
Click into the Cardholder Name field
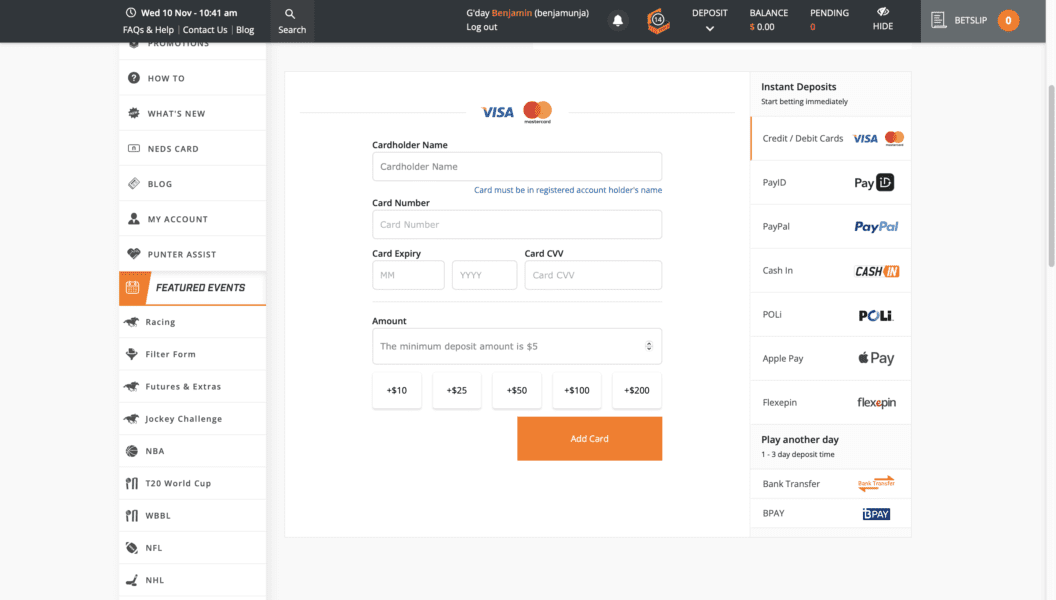[x=516, y=166]
